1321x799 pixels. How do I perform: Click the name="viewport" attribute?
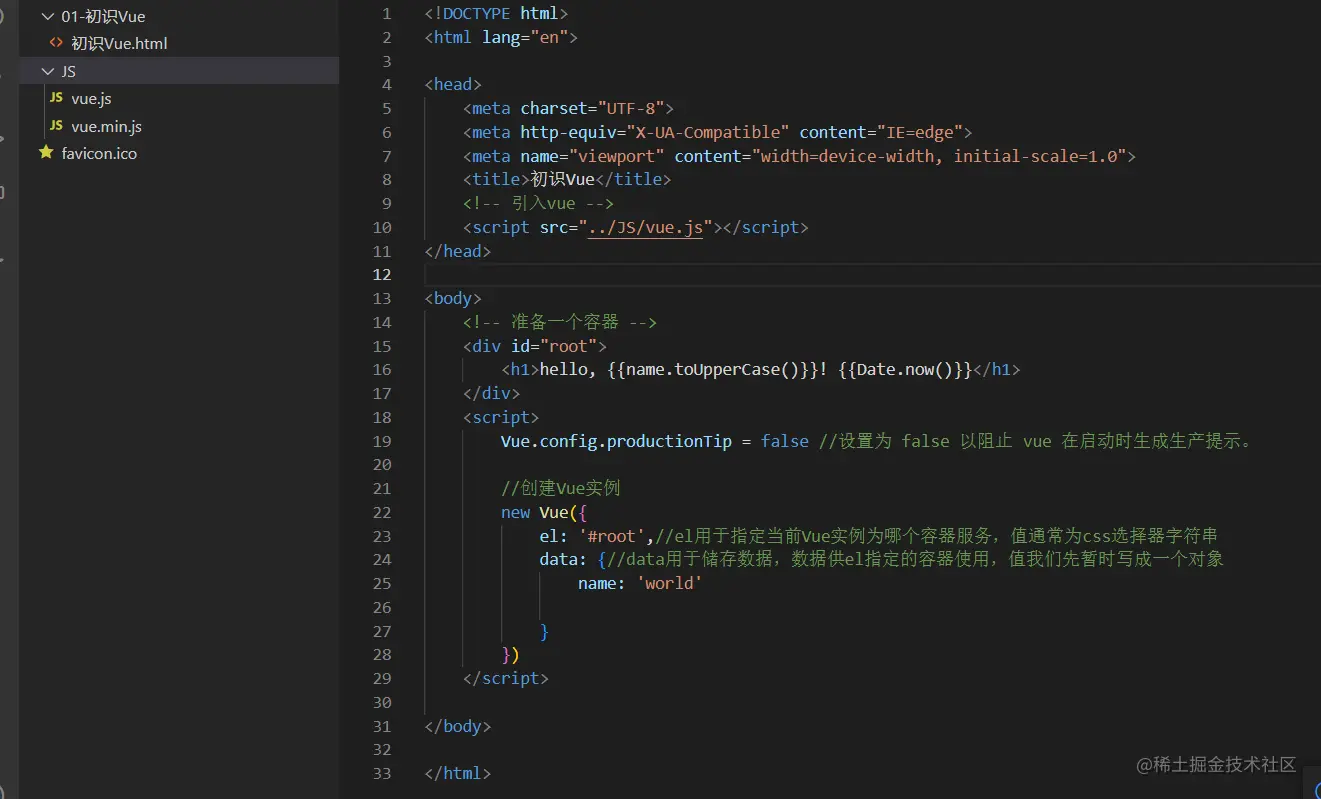592,157
